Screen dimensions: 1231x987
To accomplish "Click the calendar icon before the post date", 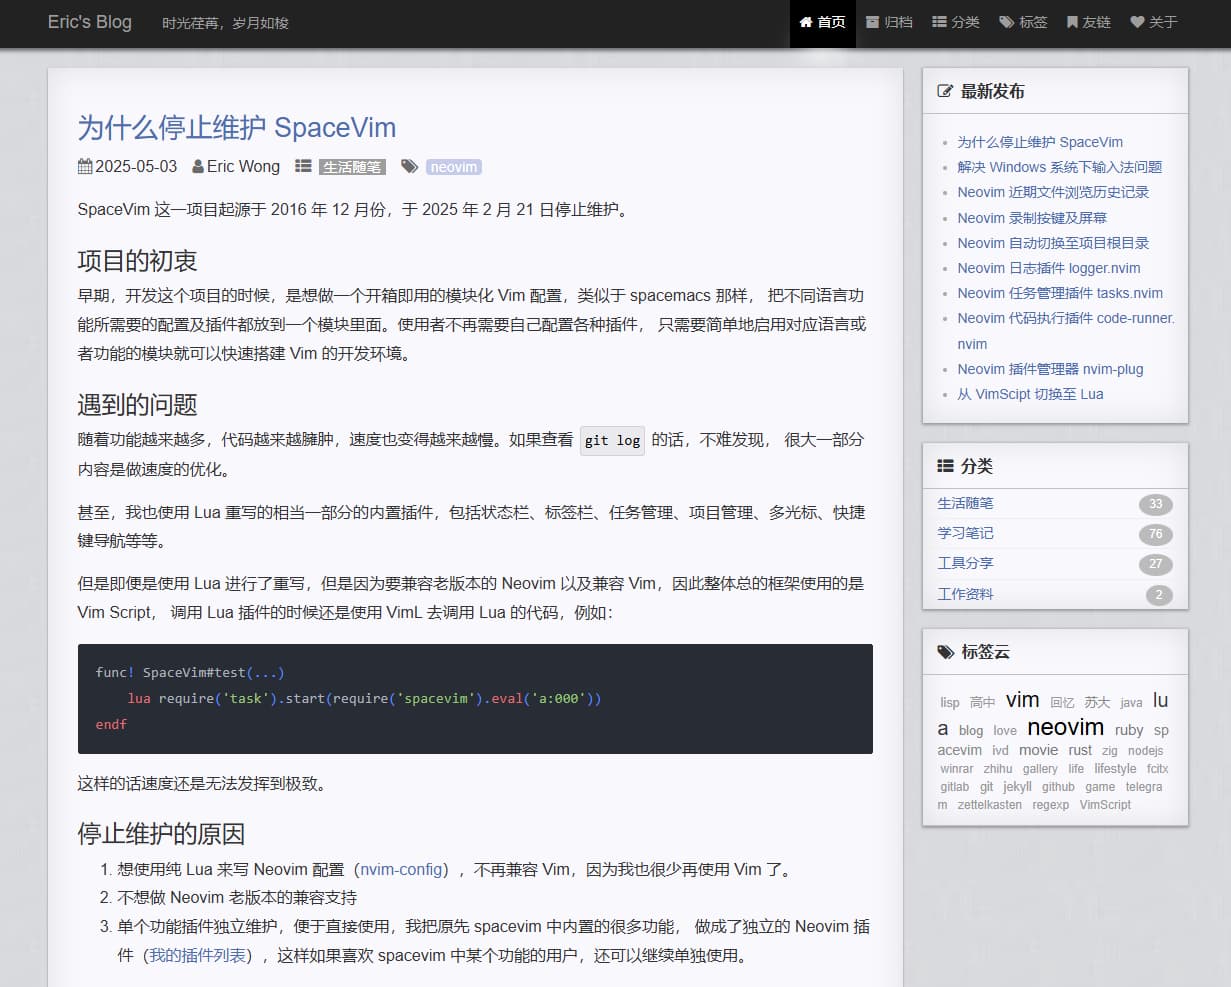I will pyautogui.click(x=84, y=166).
